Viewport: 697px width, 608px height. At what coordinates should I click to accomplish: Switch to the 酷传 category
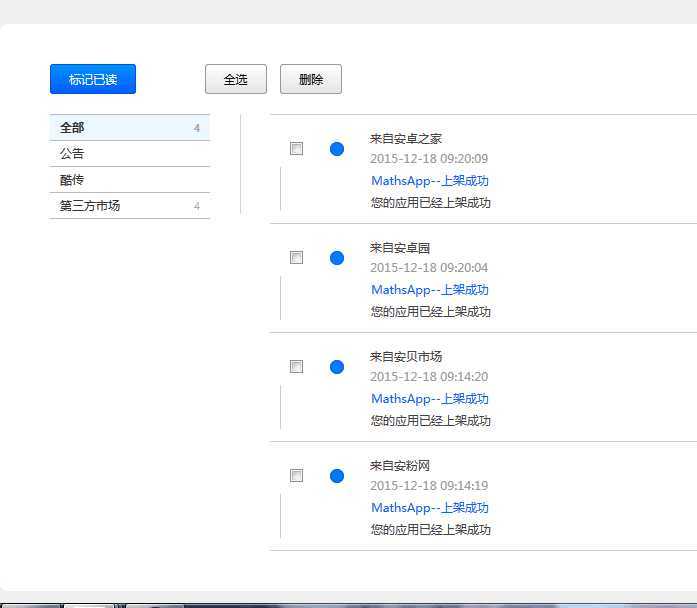[x=129, y=180]
